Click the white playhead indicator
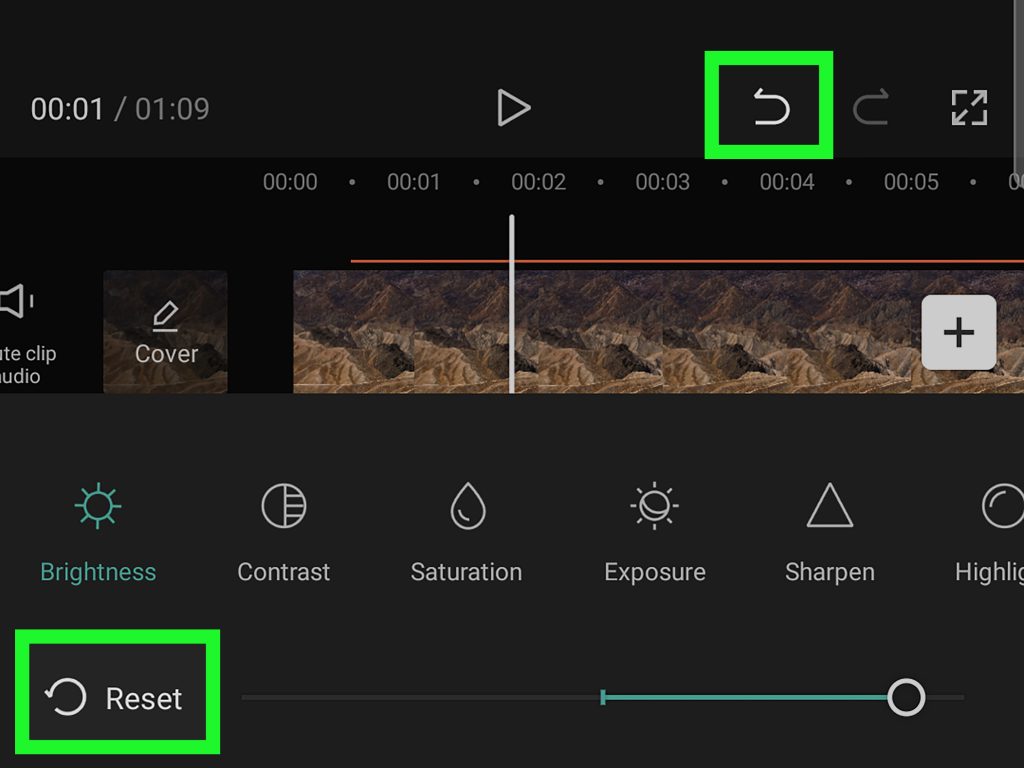 click(512, 300)
